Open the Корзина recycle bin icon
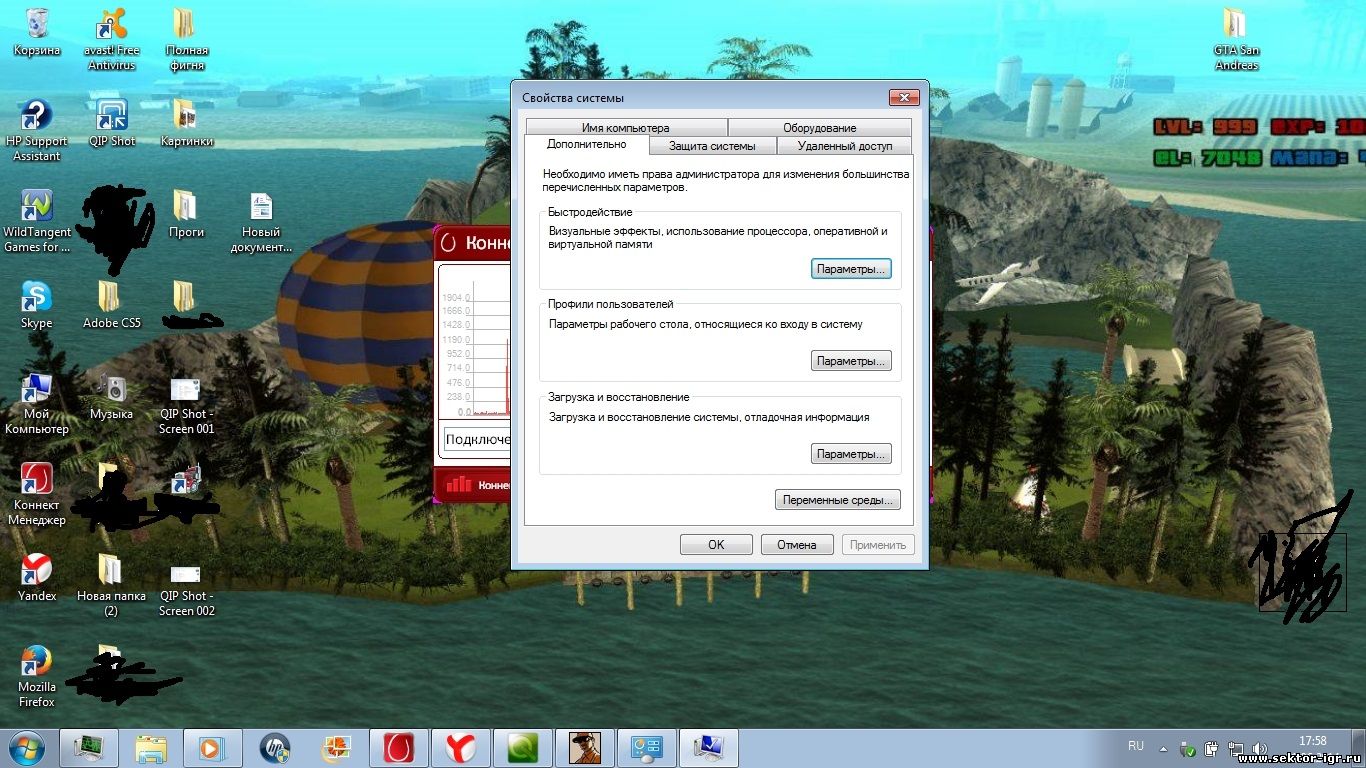This screenshot has height=768, width=1366. click(x=37, y=32)
